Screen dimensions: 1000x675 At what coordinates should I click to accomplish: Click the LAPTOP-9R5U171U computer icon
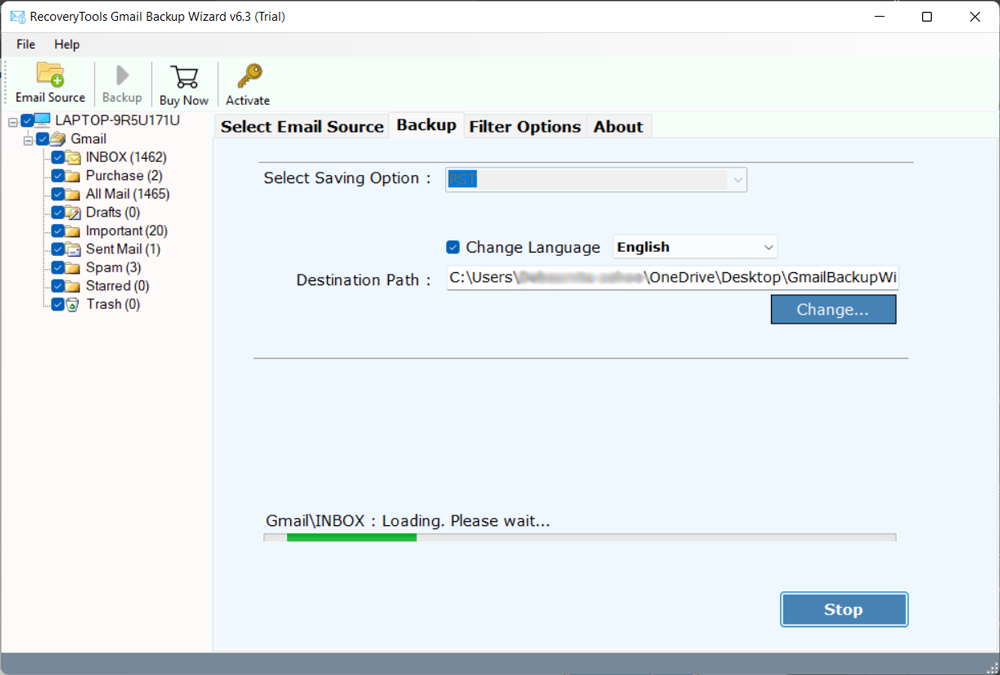pyautogui.click(x=42, y=121)
